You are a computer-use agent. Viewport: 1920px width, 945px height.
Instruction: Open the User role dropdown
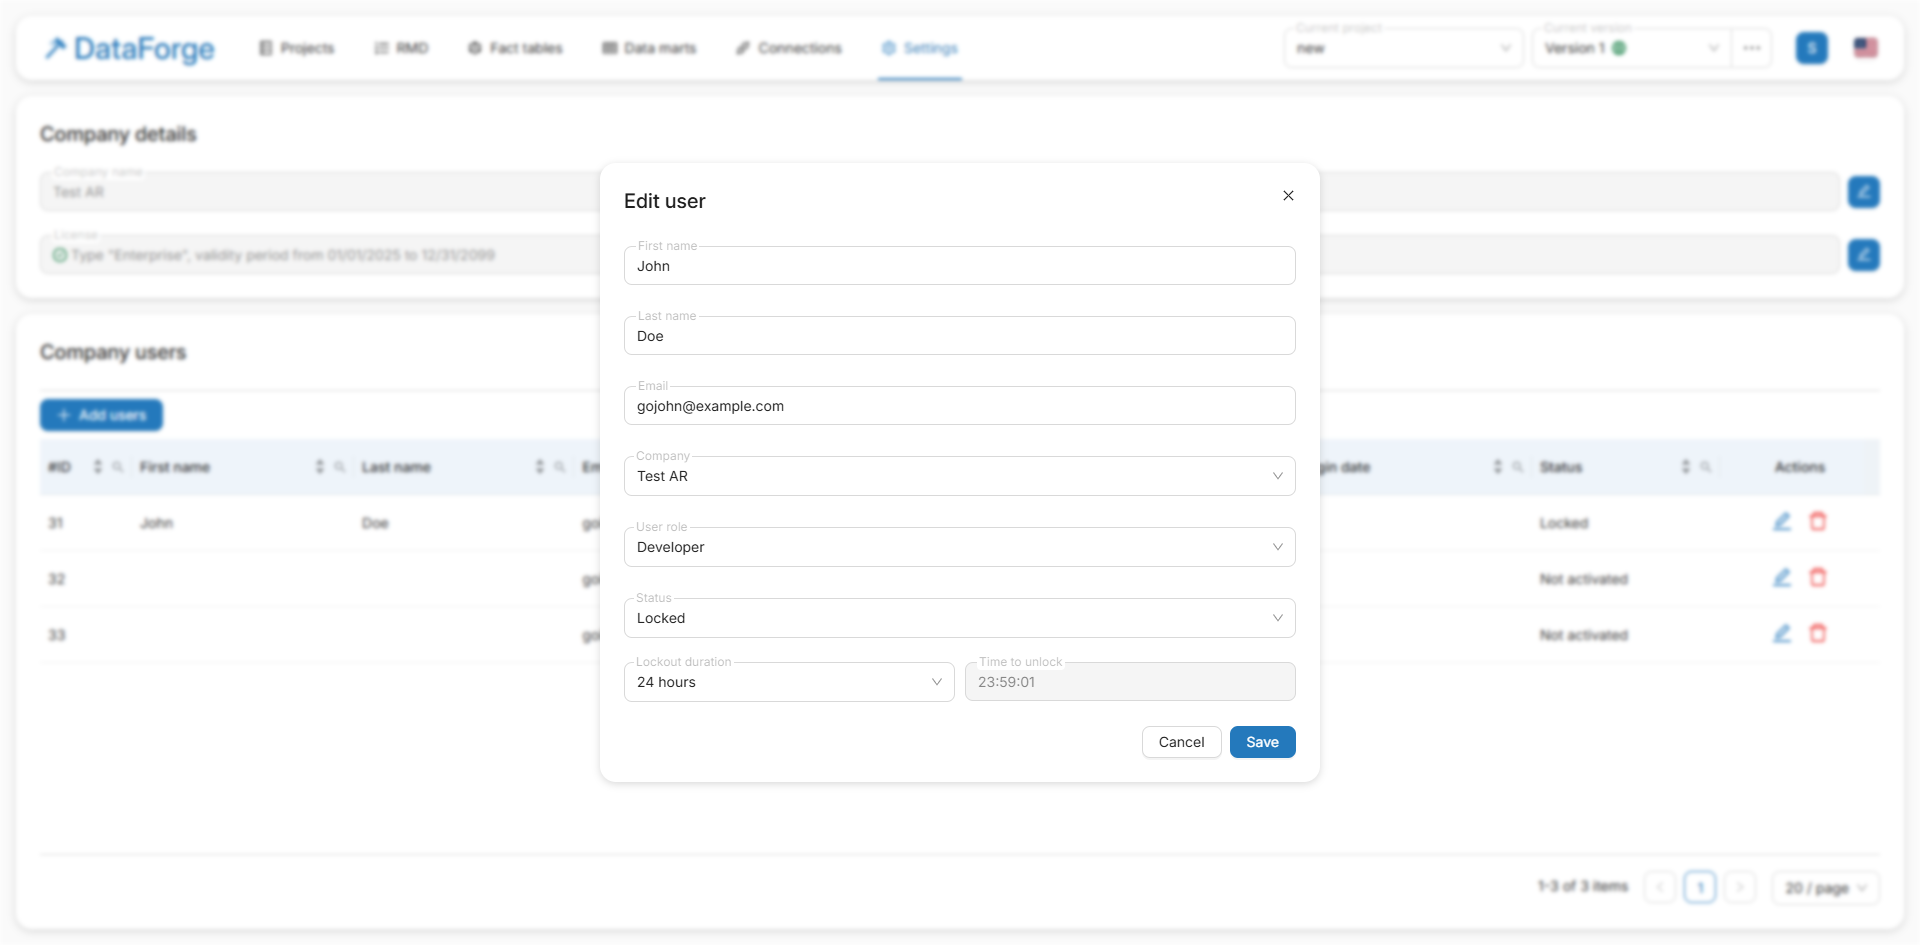coord(959,547)
